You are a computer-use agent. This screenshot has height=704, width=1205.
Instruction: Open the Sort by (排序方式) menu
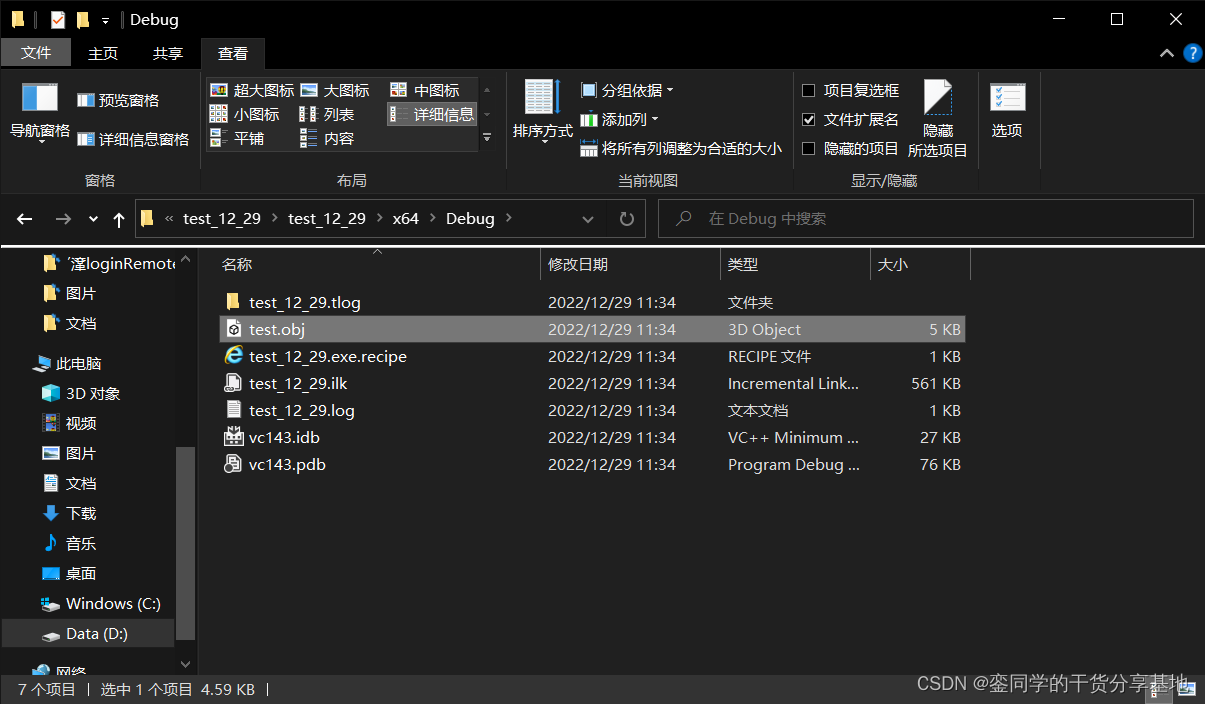tap(543, 112)
